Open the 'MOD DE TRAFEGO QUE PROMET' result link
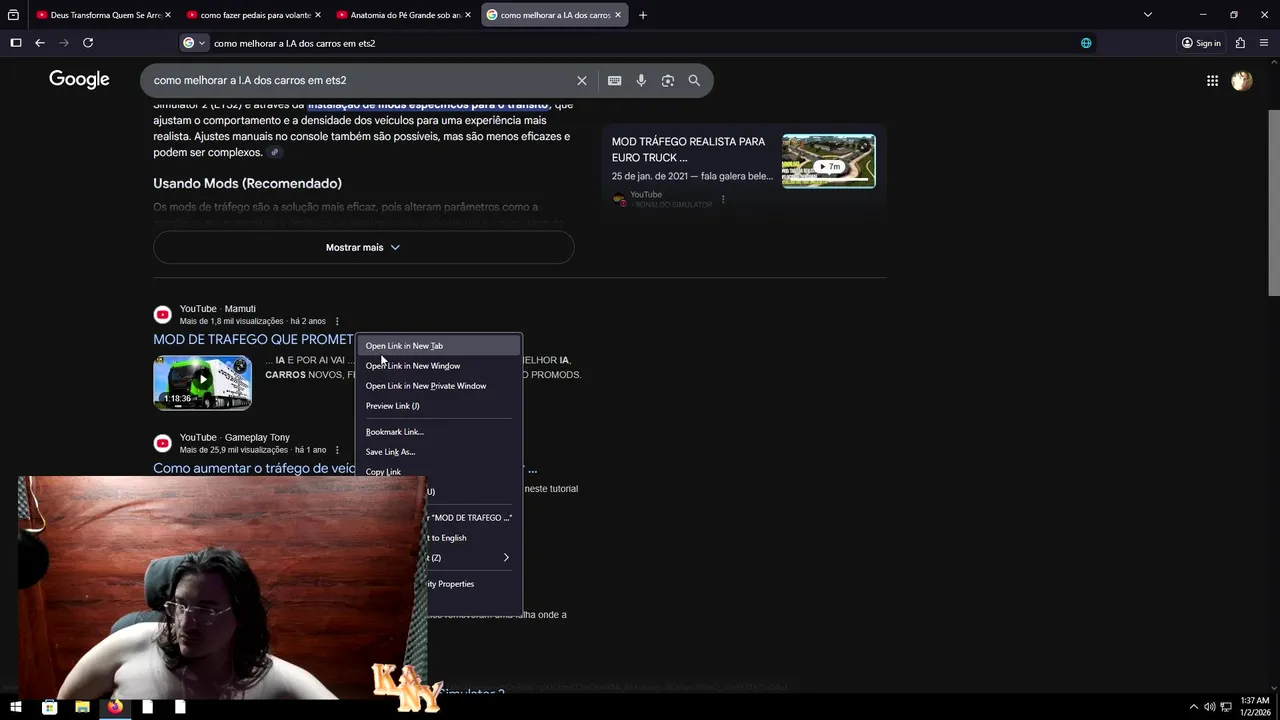The height and width of the screenshot is (720, 1280). coord(253,339)
